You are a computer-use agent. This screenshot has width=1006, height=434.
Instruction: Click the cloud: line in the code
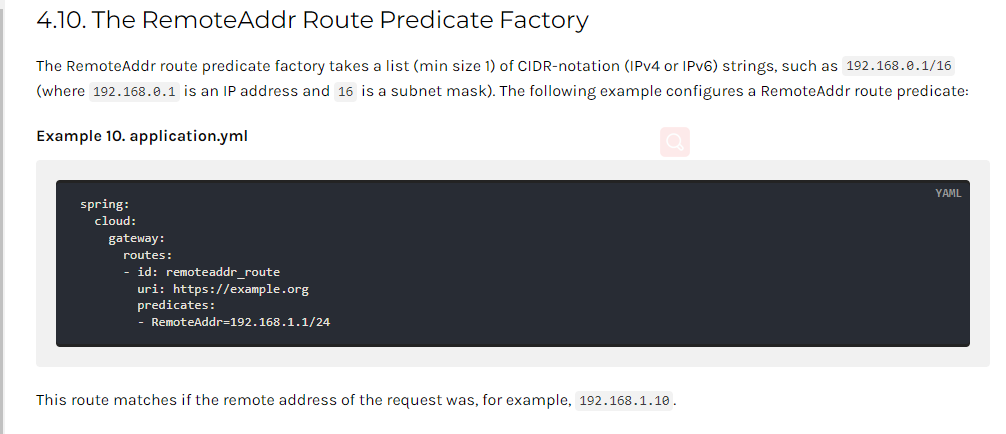115,221
